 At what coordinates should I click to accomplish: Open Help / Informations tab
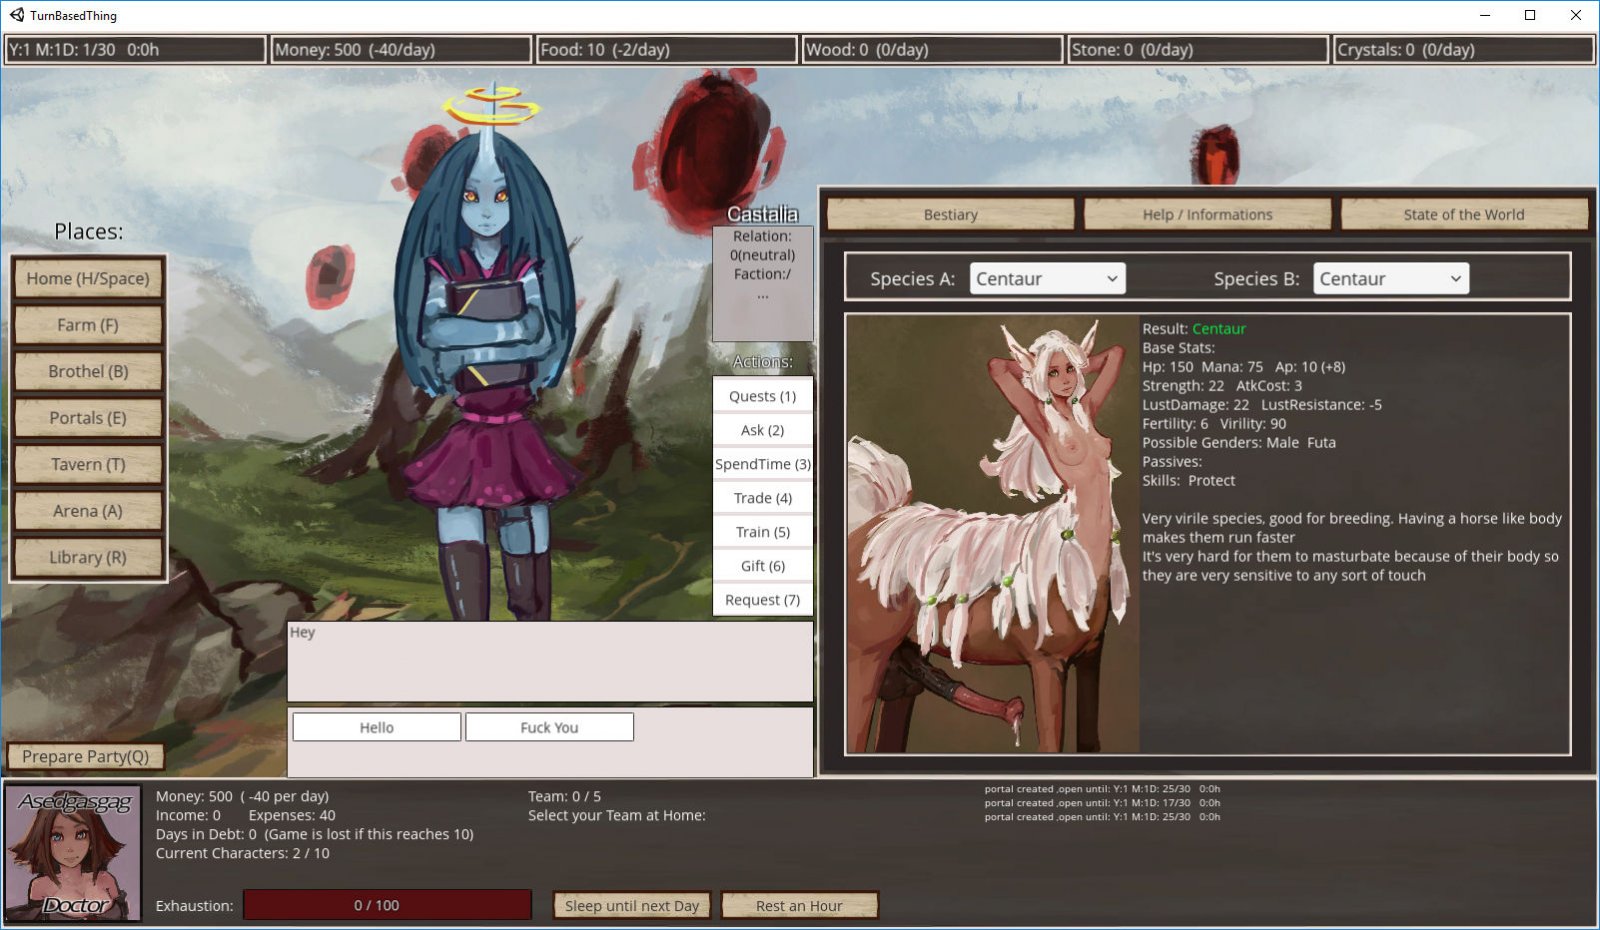[1207, 214]
